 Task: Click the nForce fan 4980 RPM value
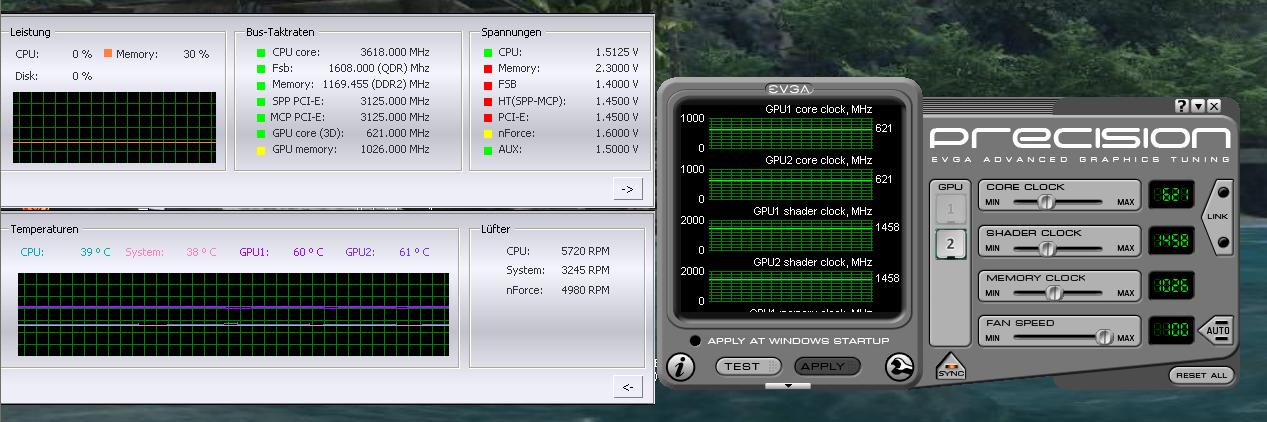tap(586, 291)
